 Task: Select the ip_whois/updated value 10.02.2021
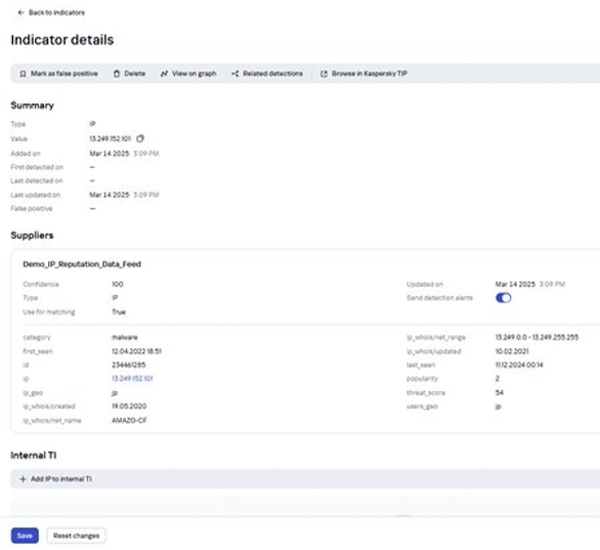(x=512, y=351)
